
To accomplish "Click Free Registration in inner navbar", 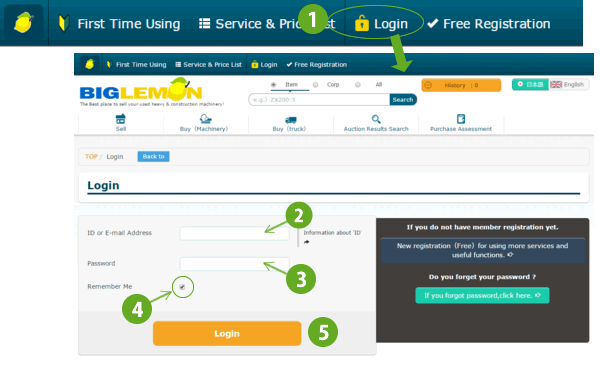I will [317, 65].
